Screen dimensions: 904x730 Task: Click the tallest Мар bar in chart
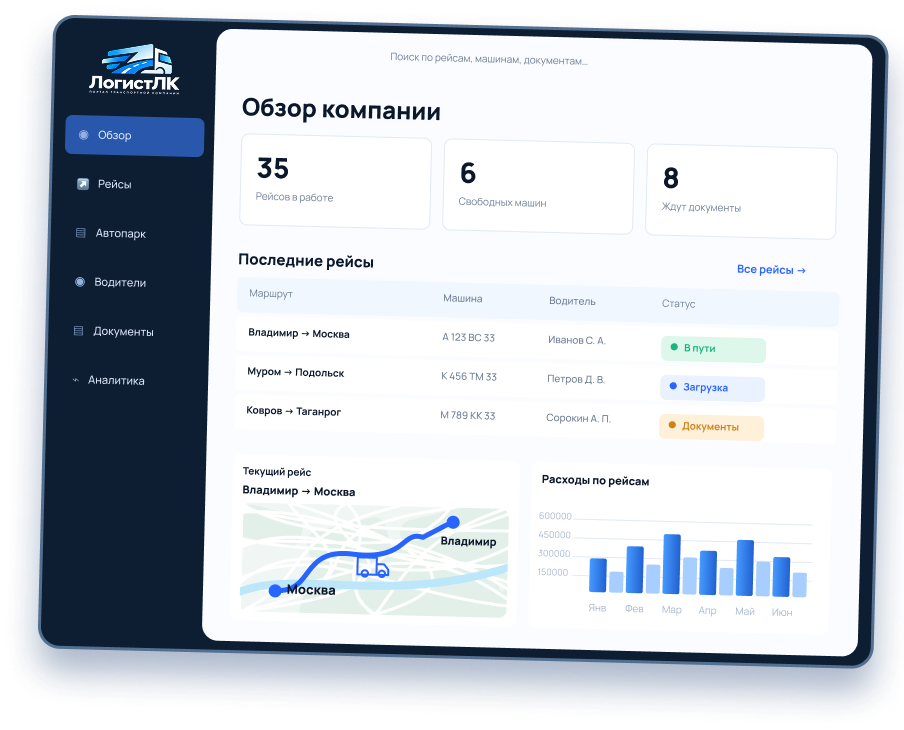point(672,563)
